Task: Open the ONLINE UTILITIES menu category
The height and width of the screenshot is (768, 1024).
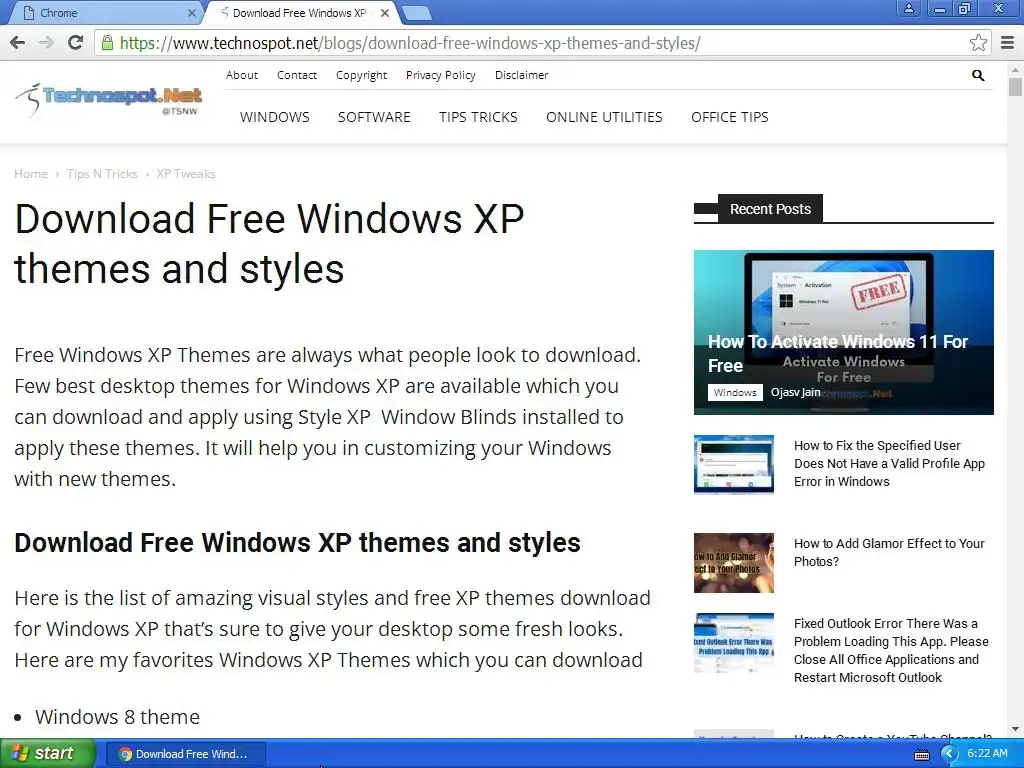Action: [604, 117]
